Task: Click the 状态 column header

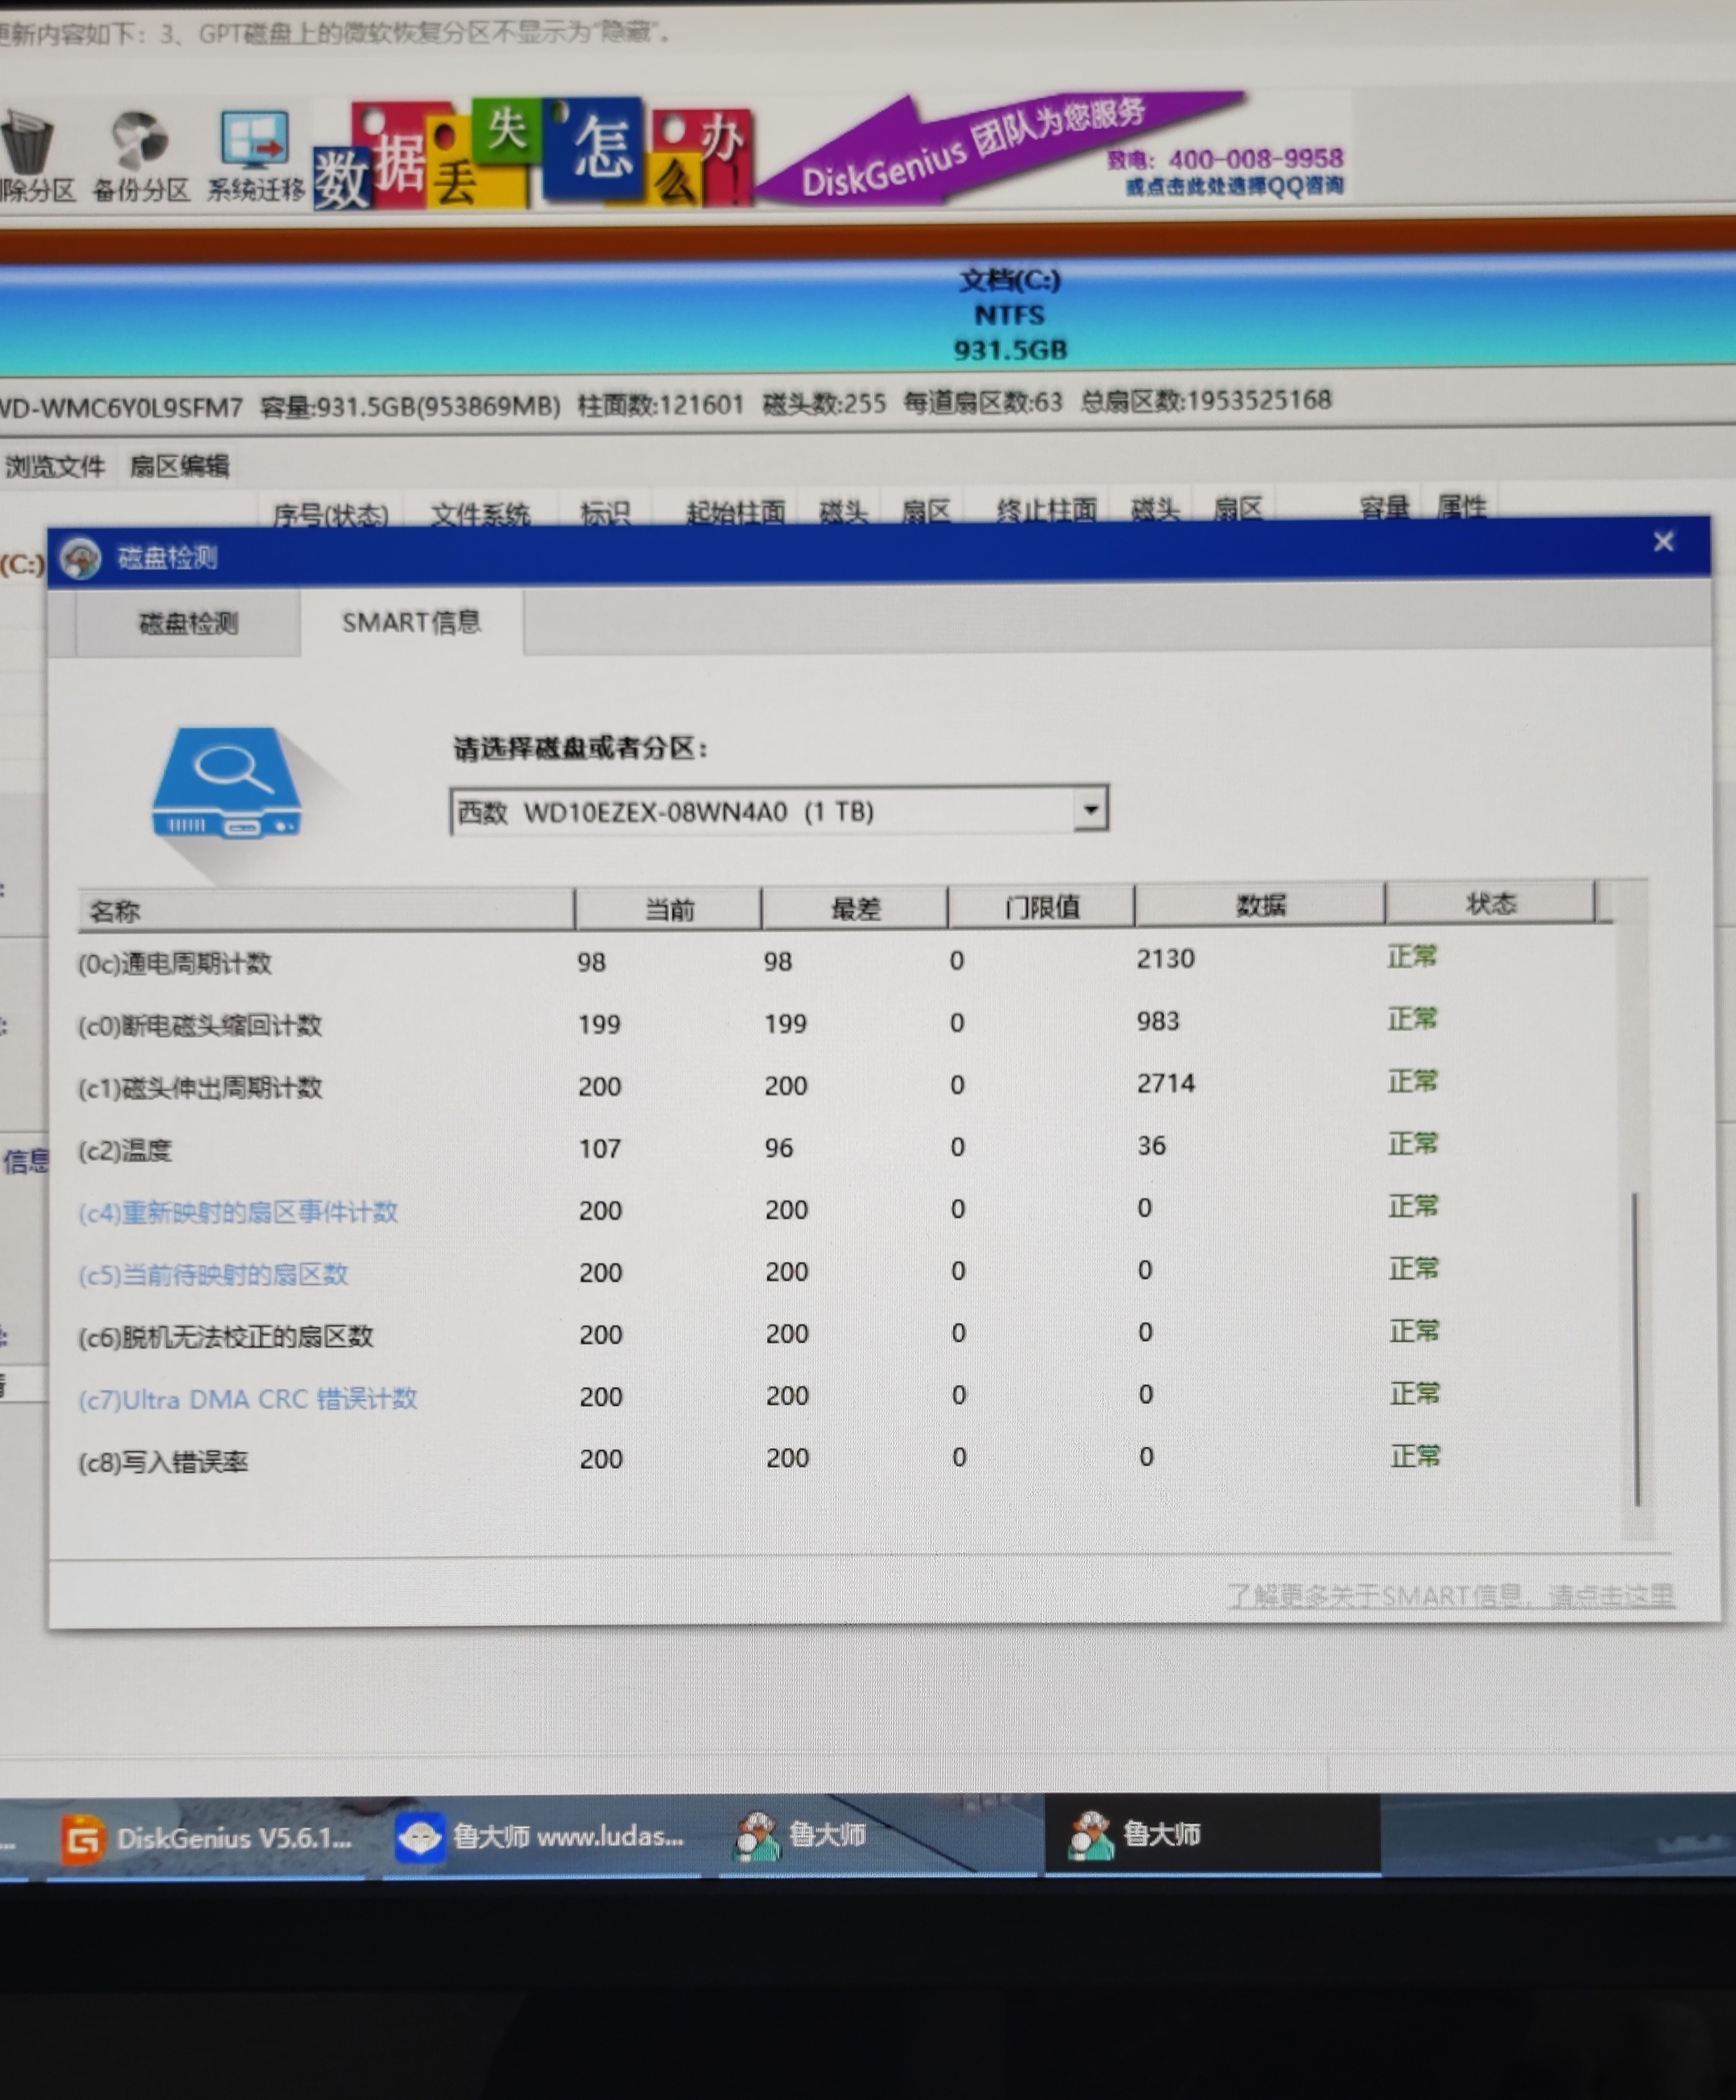Action: 1490,903
